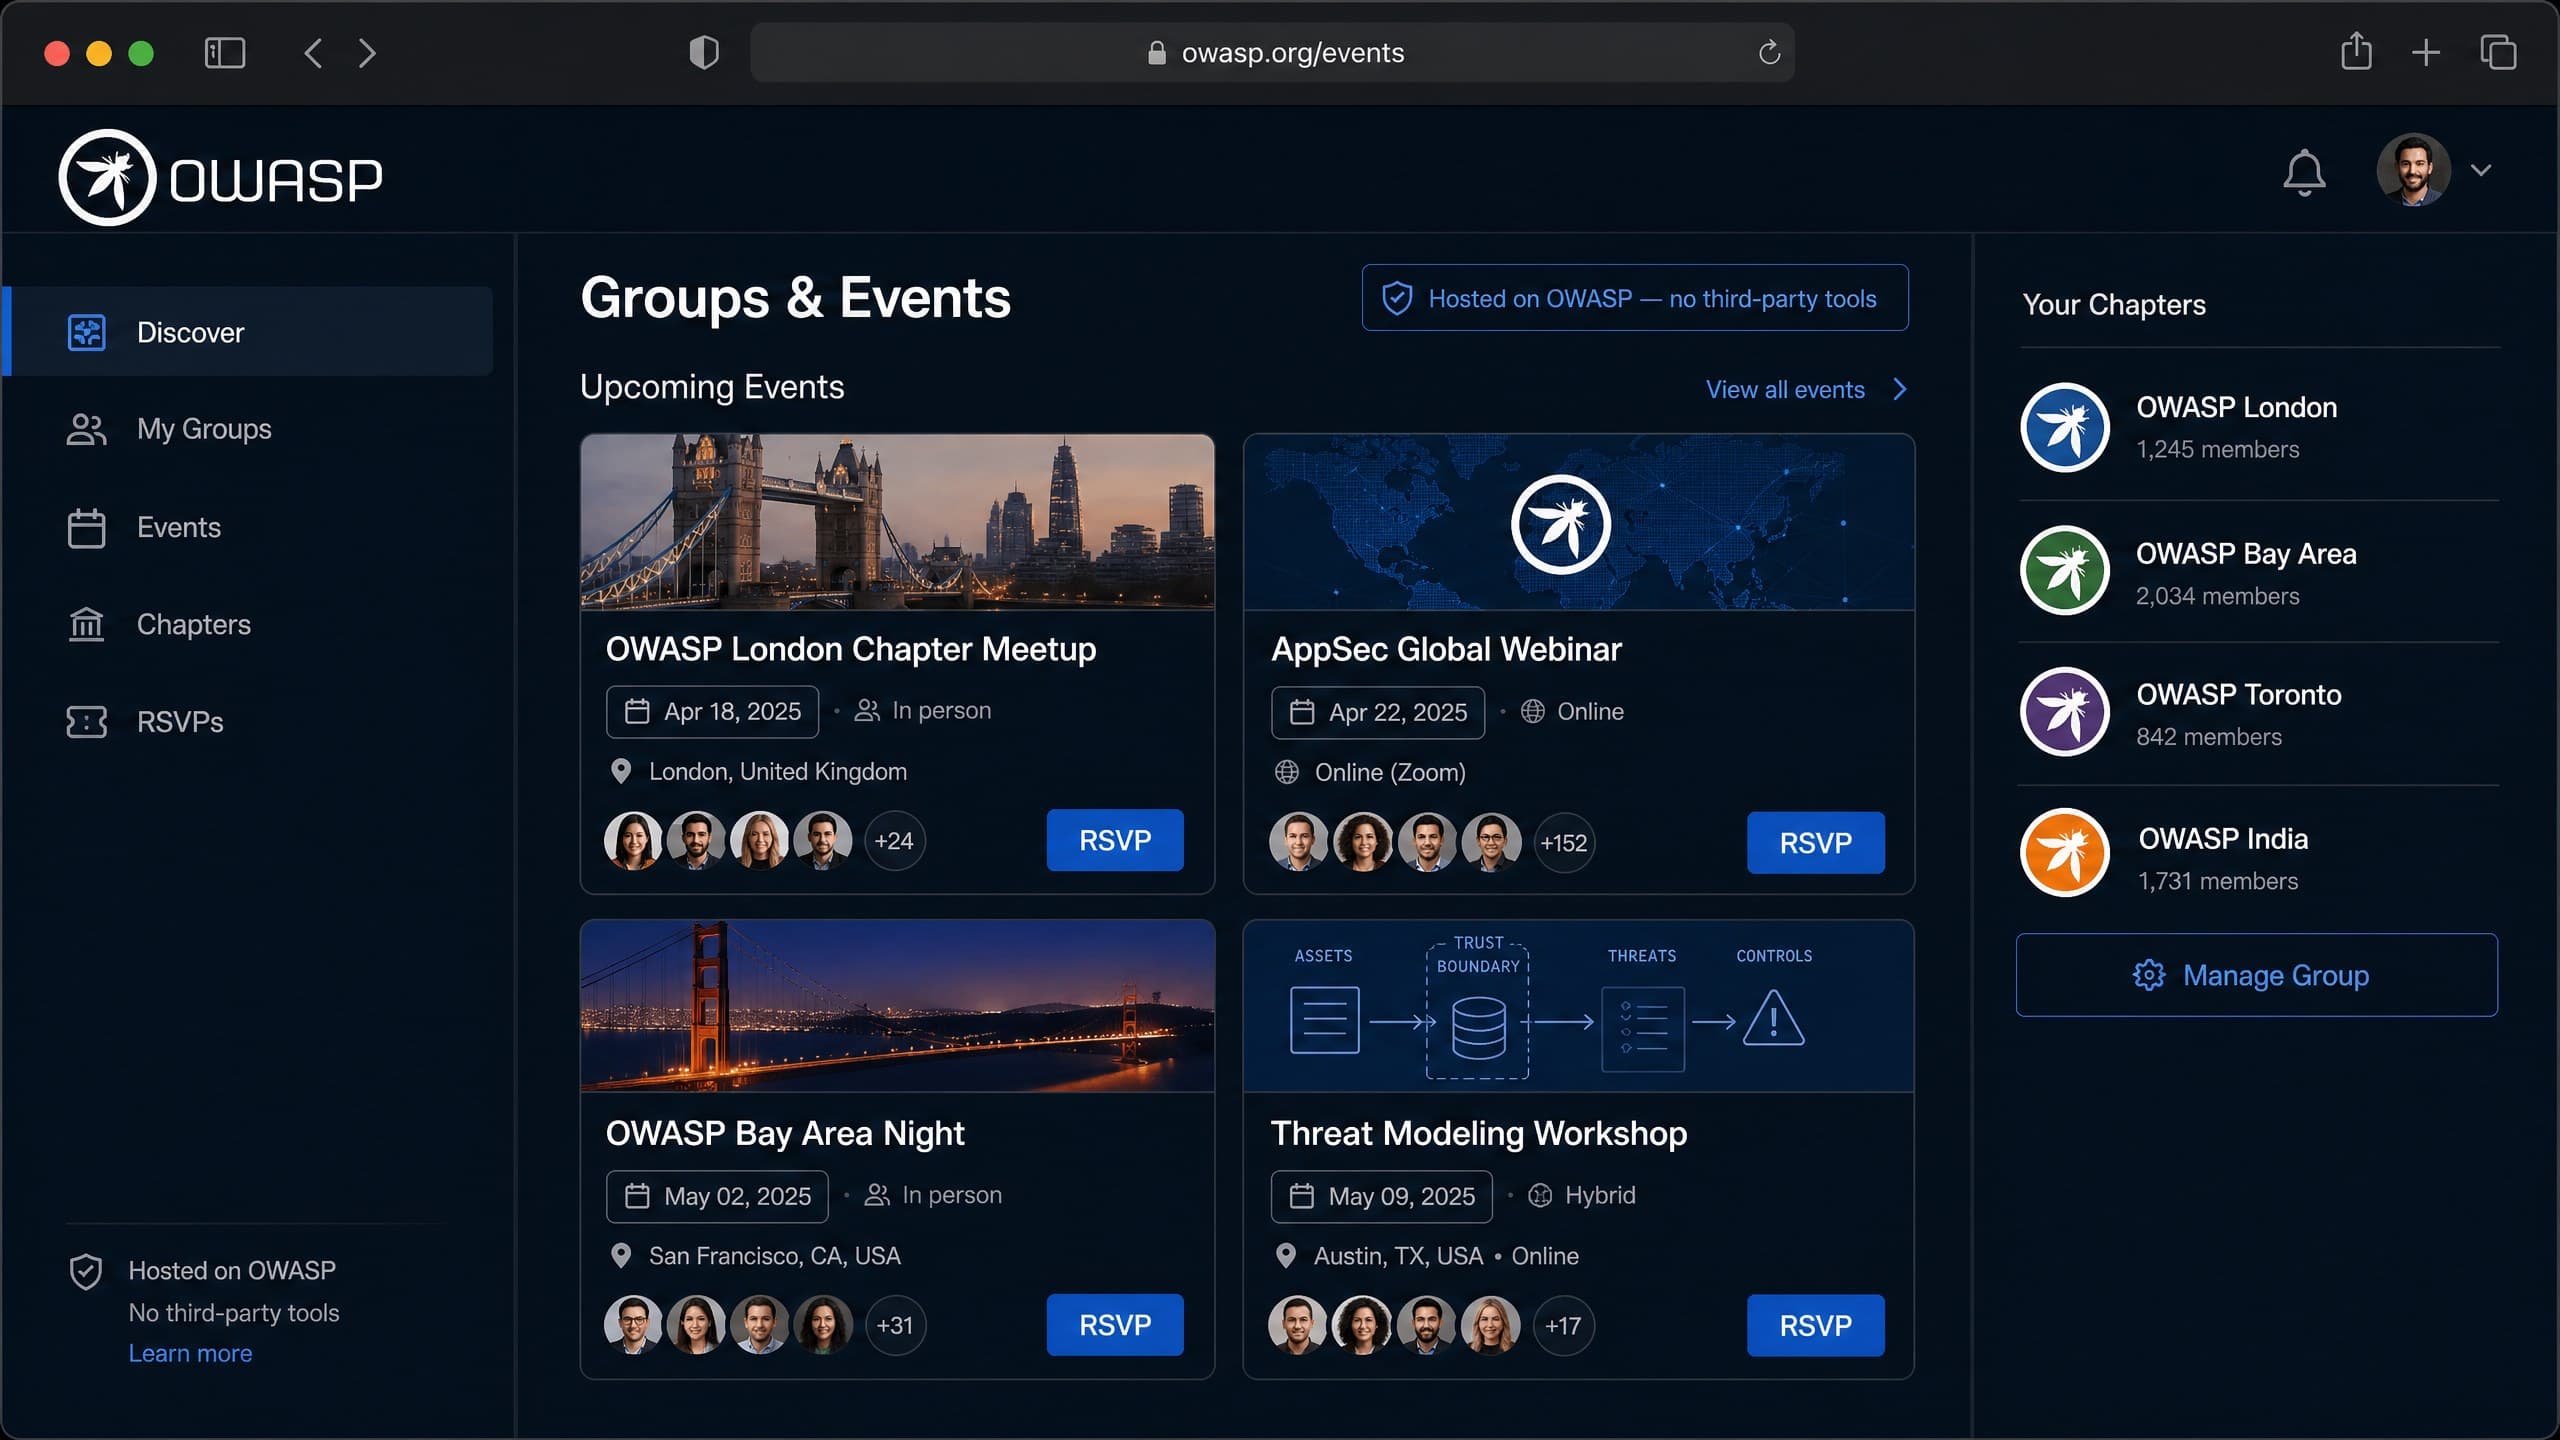Show the tab overview

[x=2498, y=53]
